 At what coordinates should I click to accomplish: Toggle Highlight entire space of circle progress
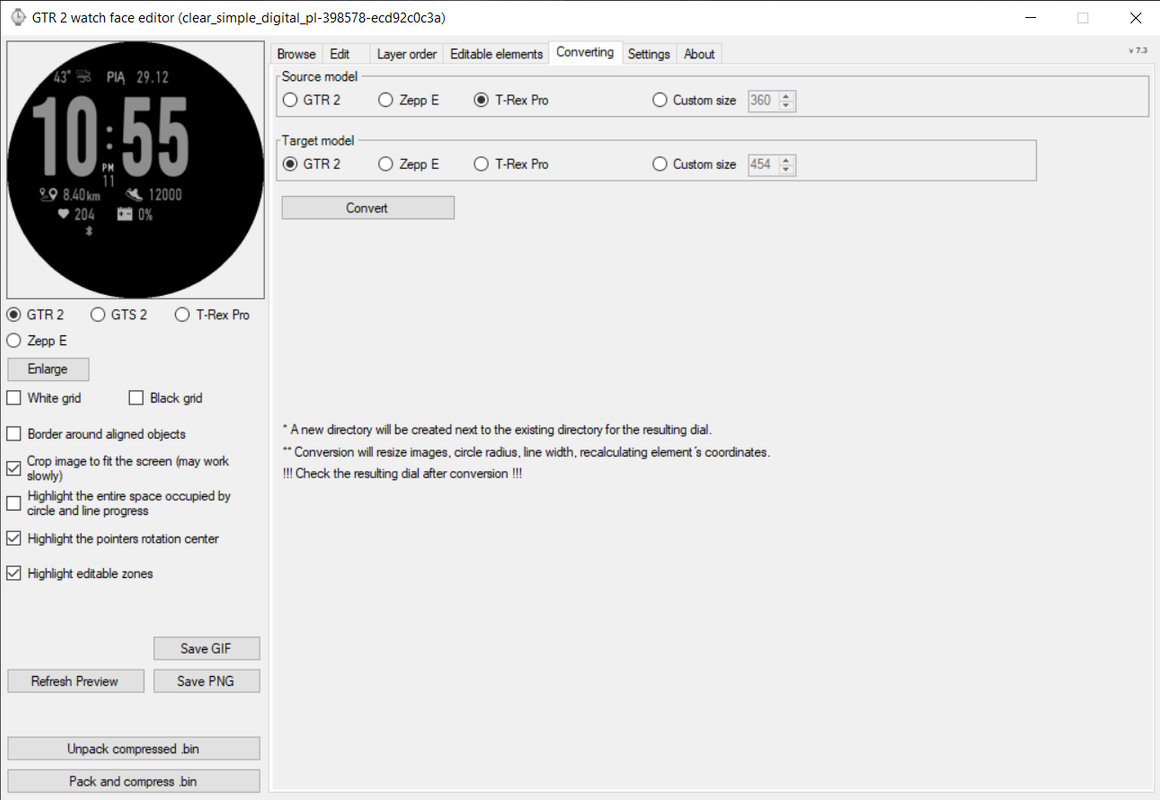click(120, 503)
